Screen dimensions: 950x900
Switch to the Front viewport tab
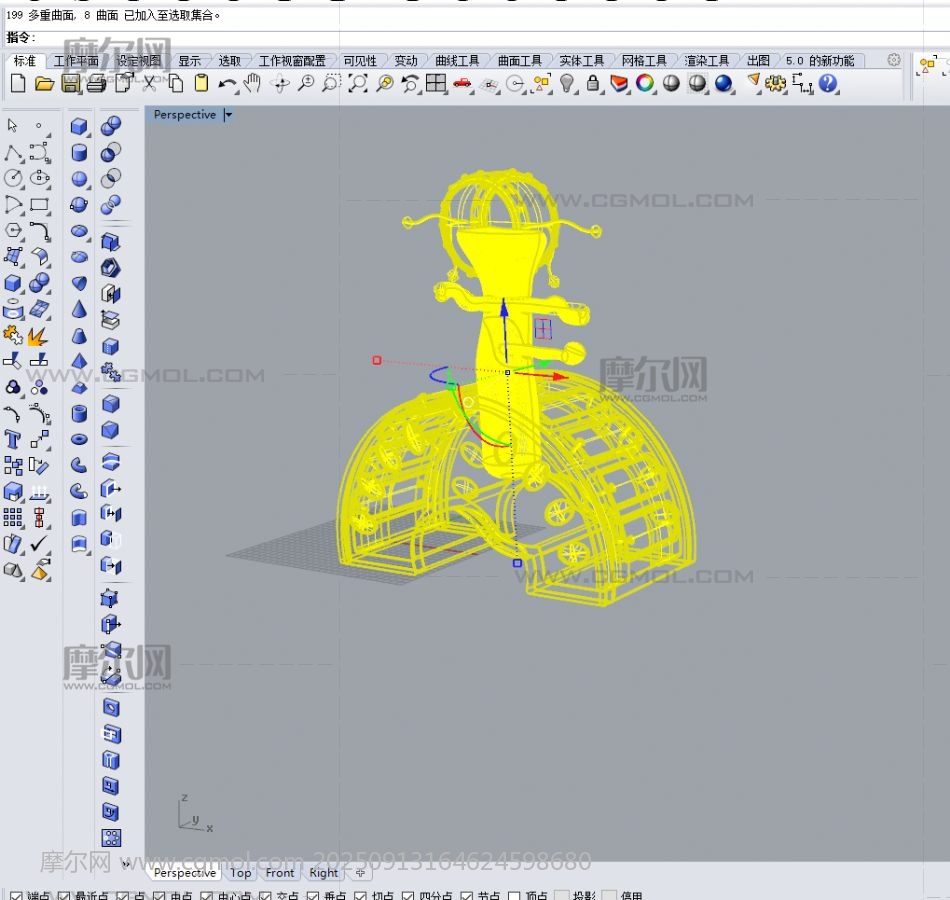(279, 873)
